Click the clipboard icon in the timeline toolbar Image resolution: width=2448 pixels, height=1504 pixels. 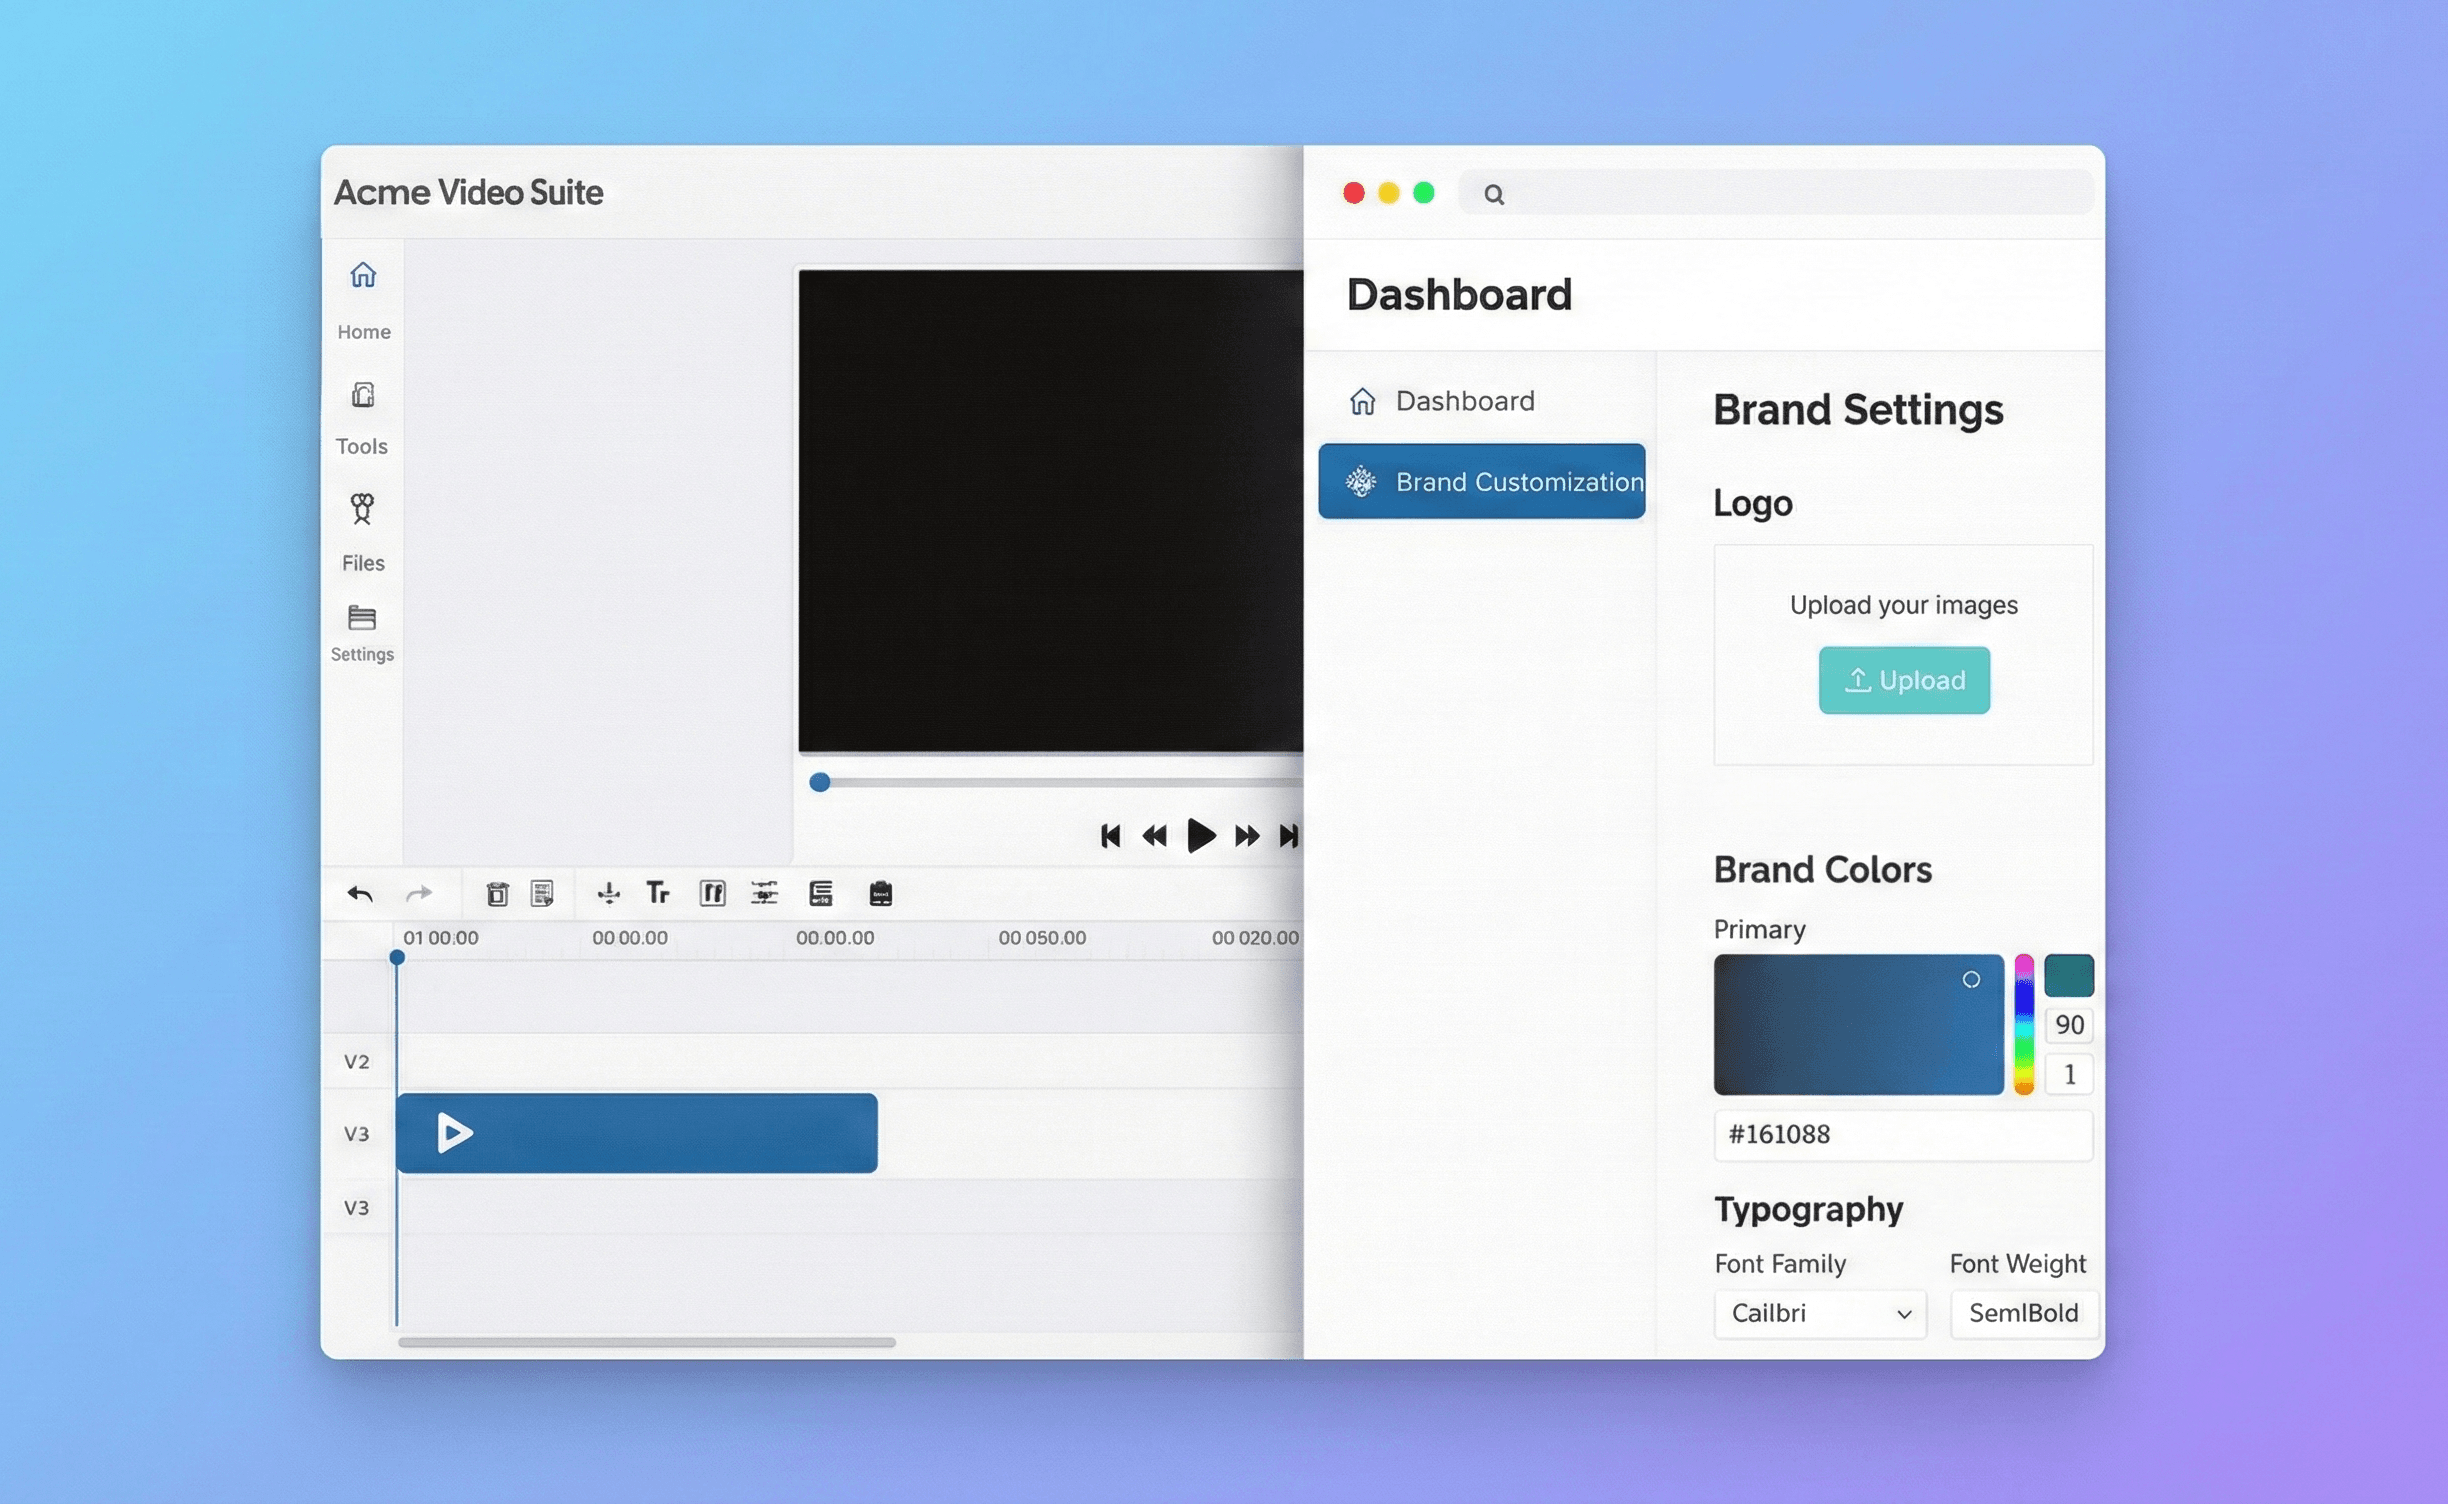click(880, 893)
